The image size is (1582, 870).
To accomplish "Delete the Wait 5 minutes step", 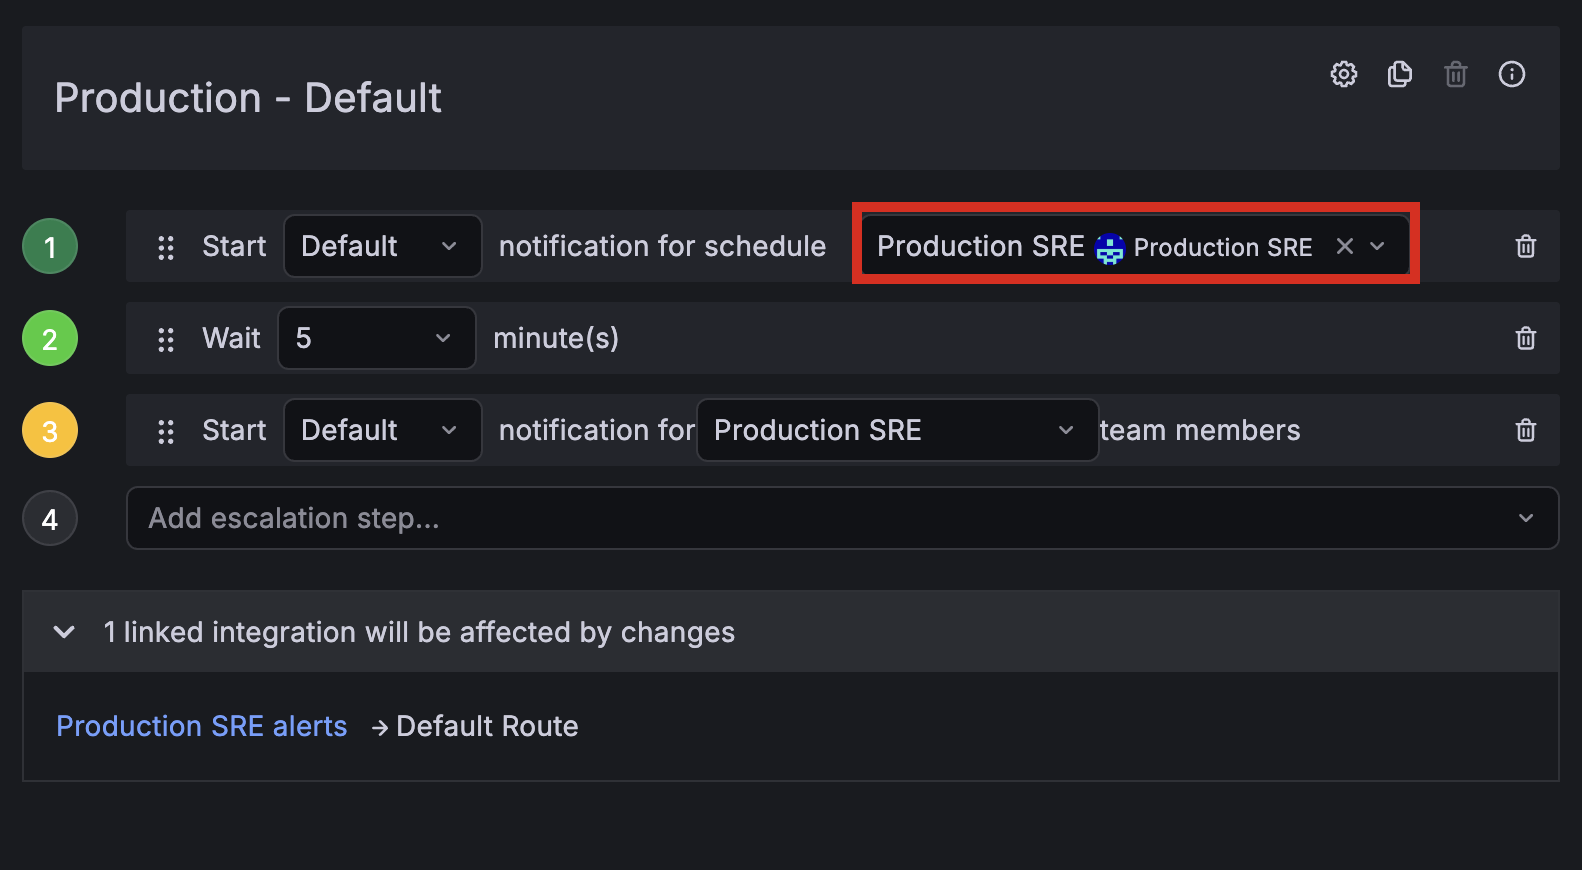I will [x=1526, y=338].
